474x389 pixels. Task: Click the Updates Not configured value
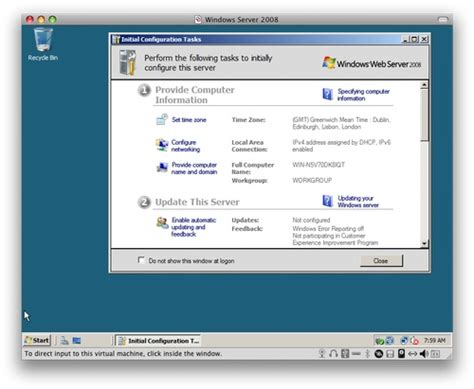(311, 220)
